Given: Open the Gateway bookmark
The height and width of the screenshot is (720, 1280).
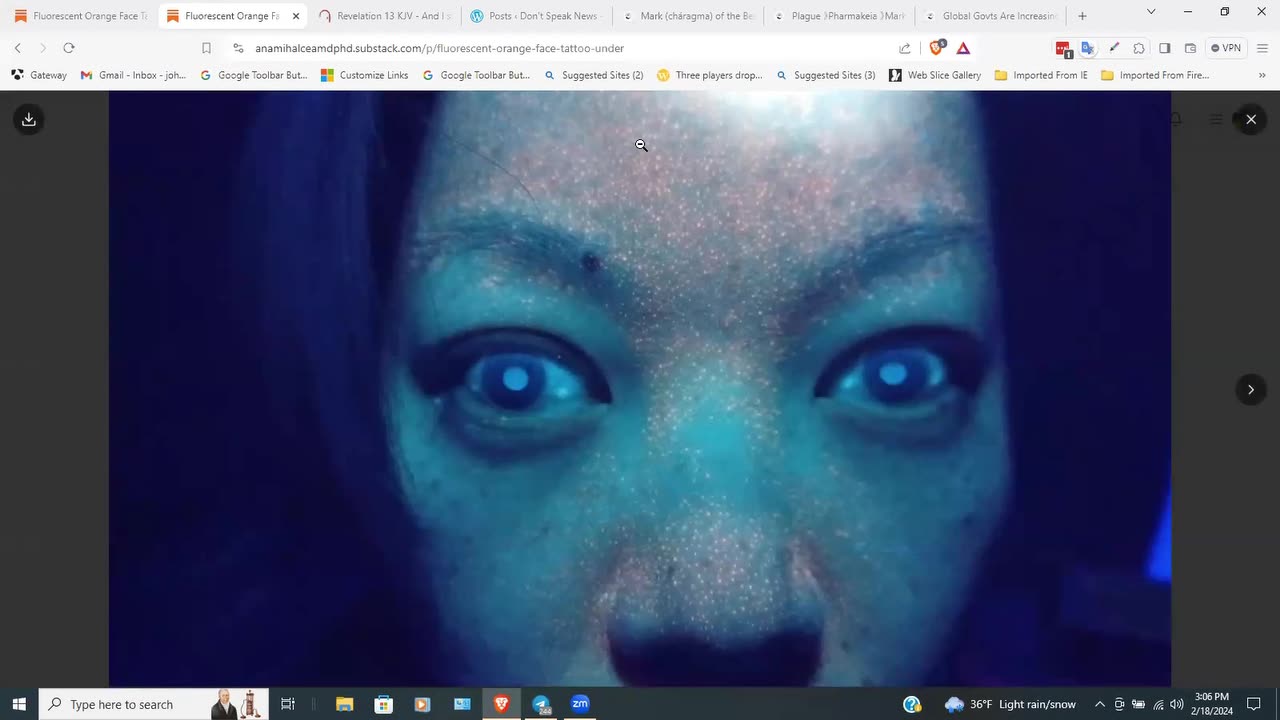Looking at the screenshot, I should point(39,75).
